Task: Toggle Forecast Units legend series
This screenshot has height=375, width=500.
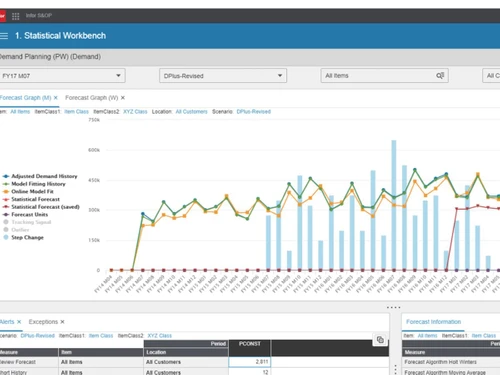Action: [x=25, y=214]
